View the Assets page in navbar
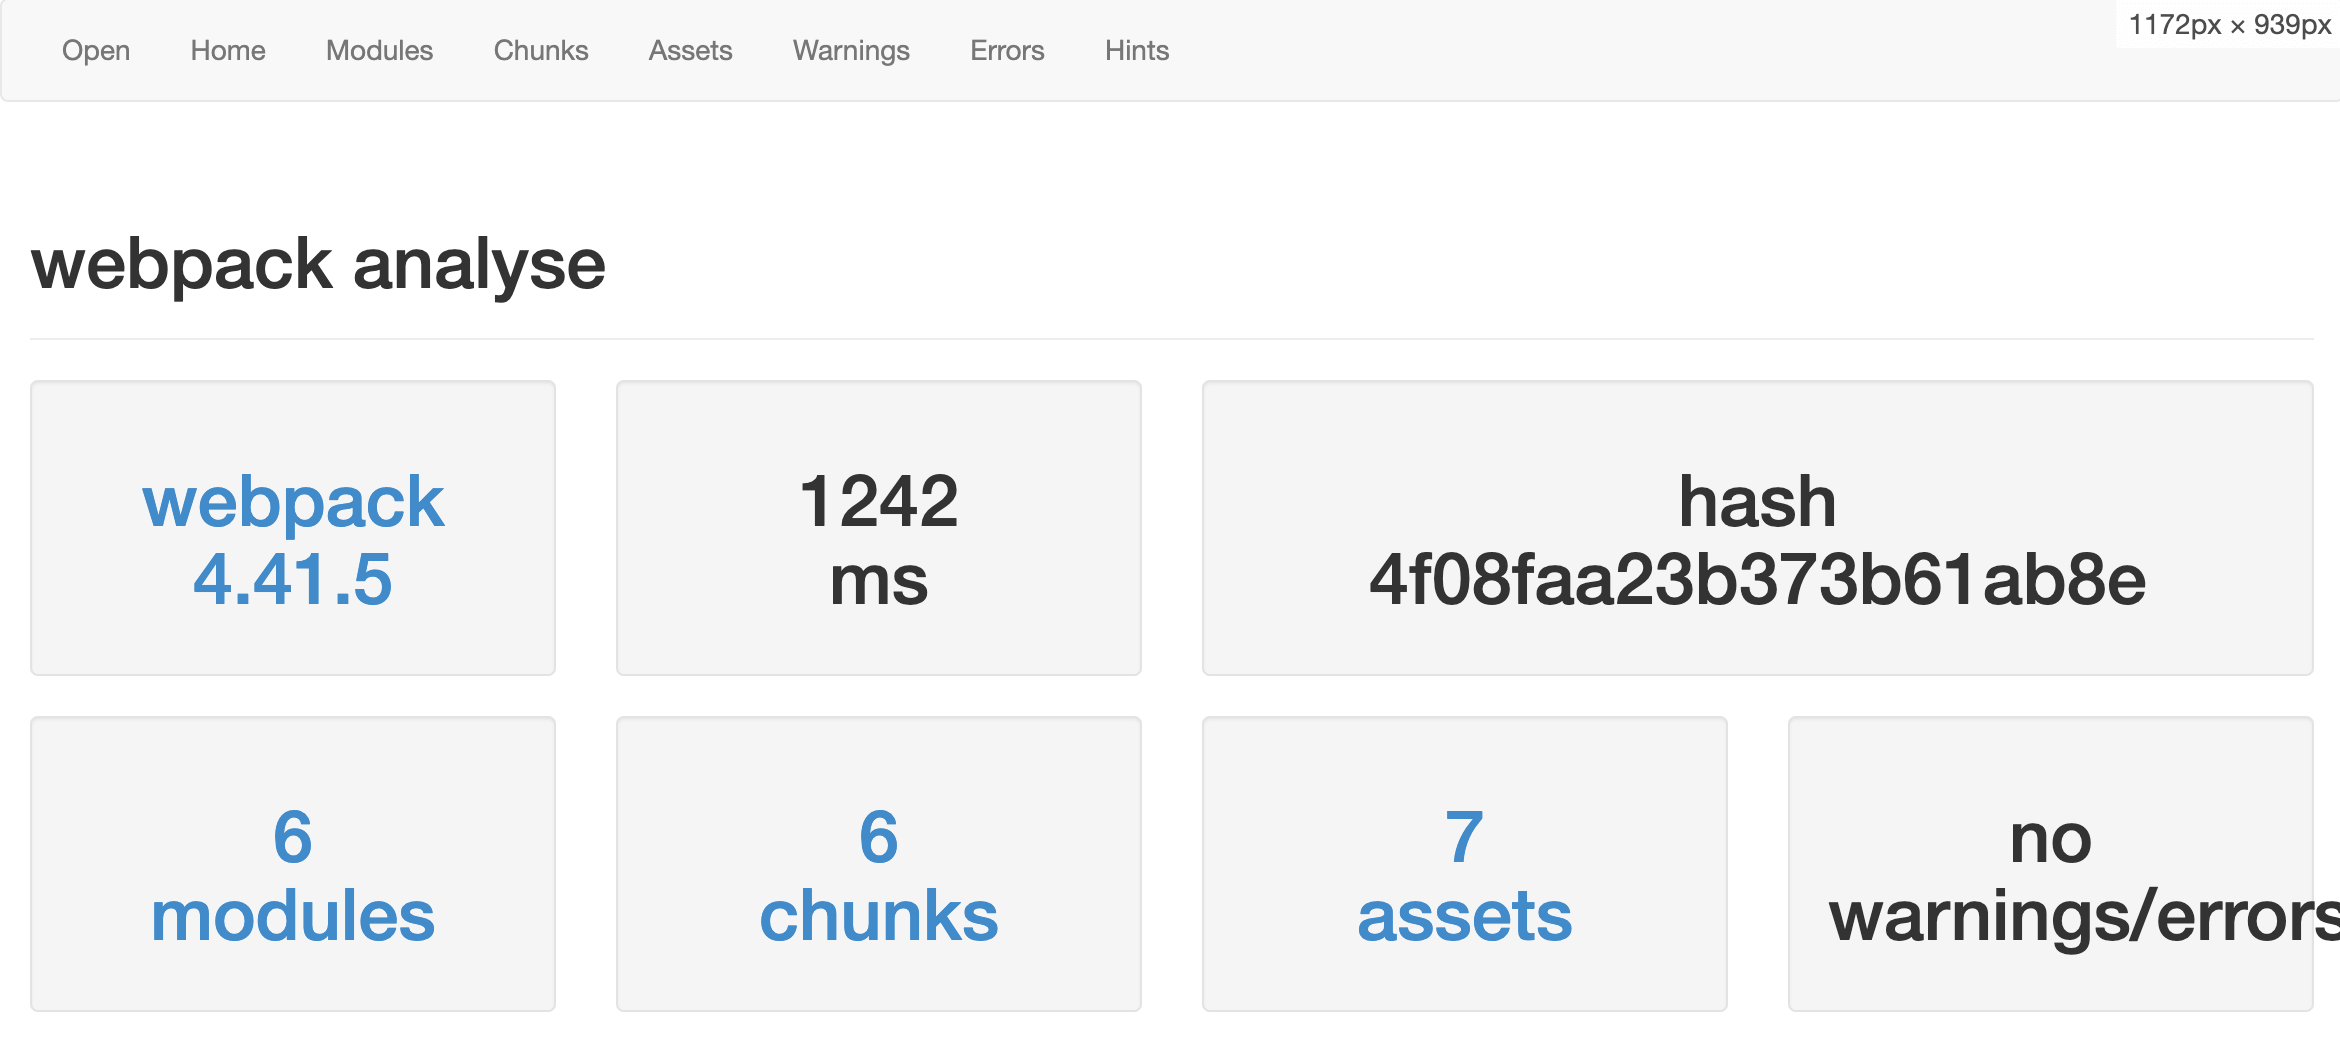The image size is (2340, 1040). (x=690, y=50)
